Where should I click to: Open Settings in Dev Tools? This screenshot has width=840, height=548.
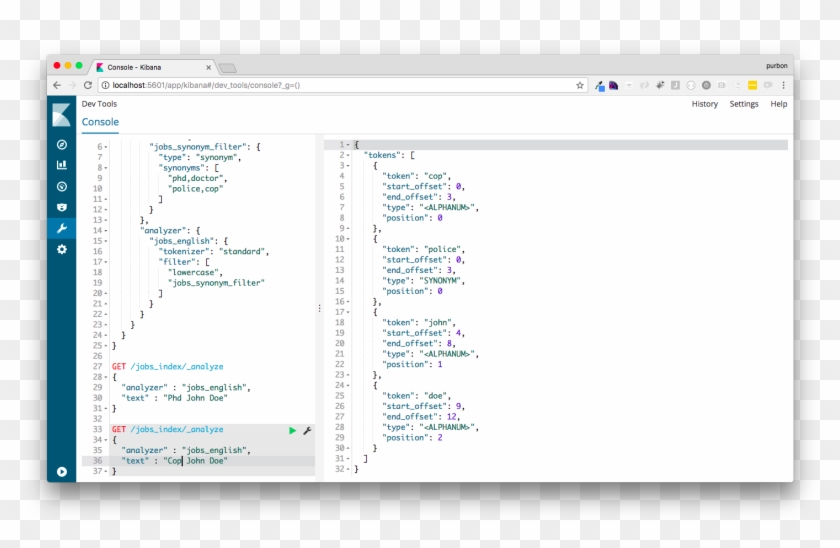pyautogui.click(x=744, y=104)
